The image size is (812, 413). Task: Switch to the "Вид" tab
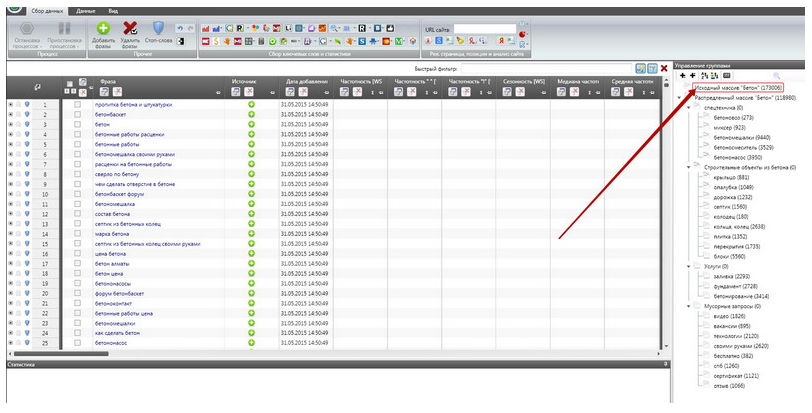115,9
